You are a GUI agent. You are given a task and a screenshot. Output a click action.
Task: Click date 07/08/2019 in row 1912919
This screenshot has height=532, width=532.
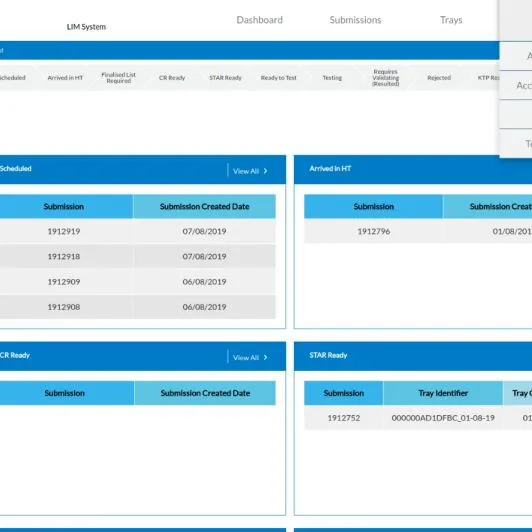click(x=204, y=231)
